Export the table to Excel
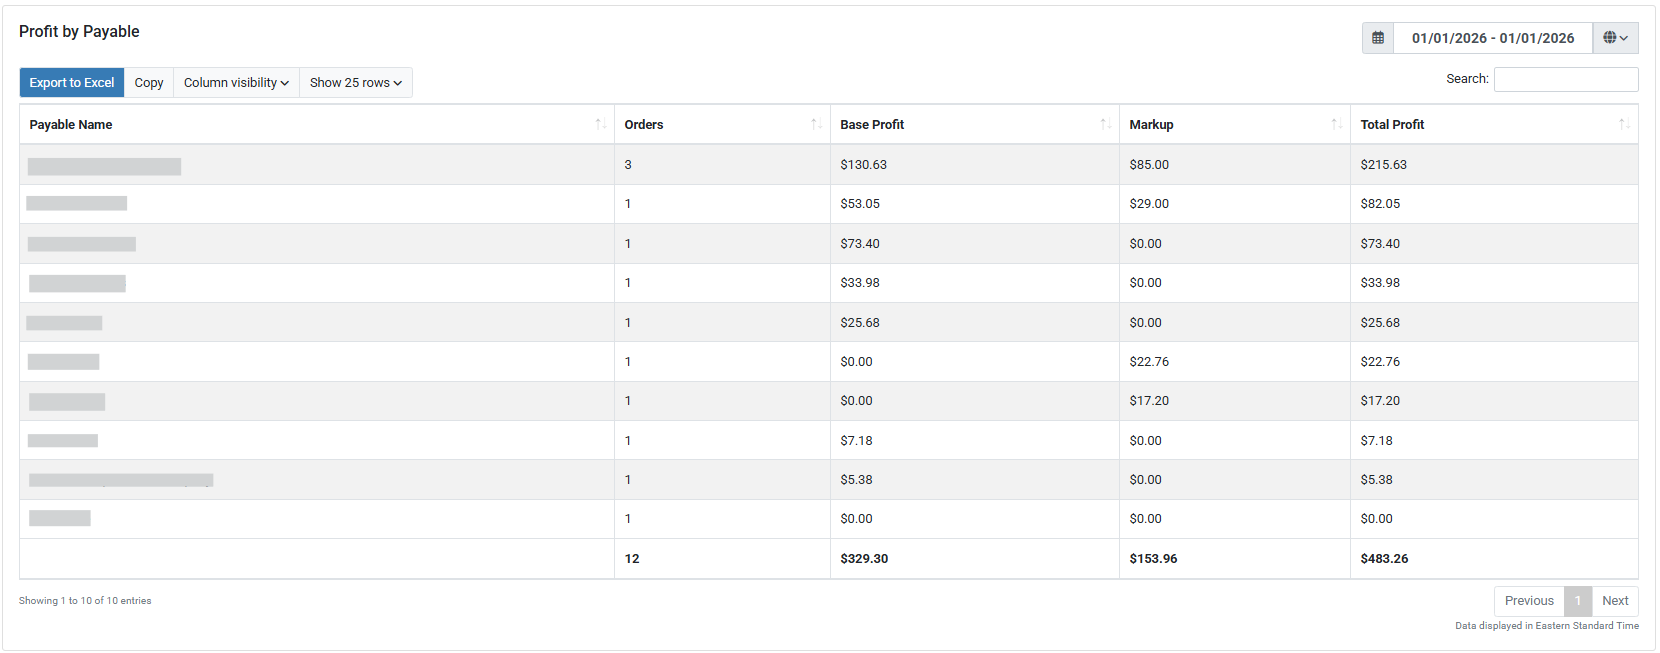The width and height of the screenshot is (1660, 653). 72,83
